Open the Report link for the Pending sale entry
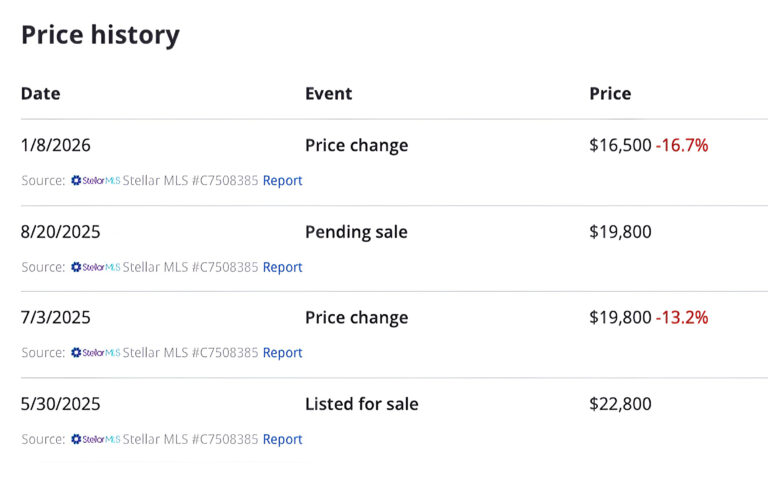The image size is (768, 487). point(282,267)
